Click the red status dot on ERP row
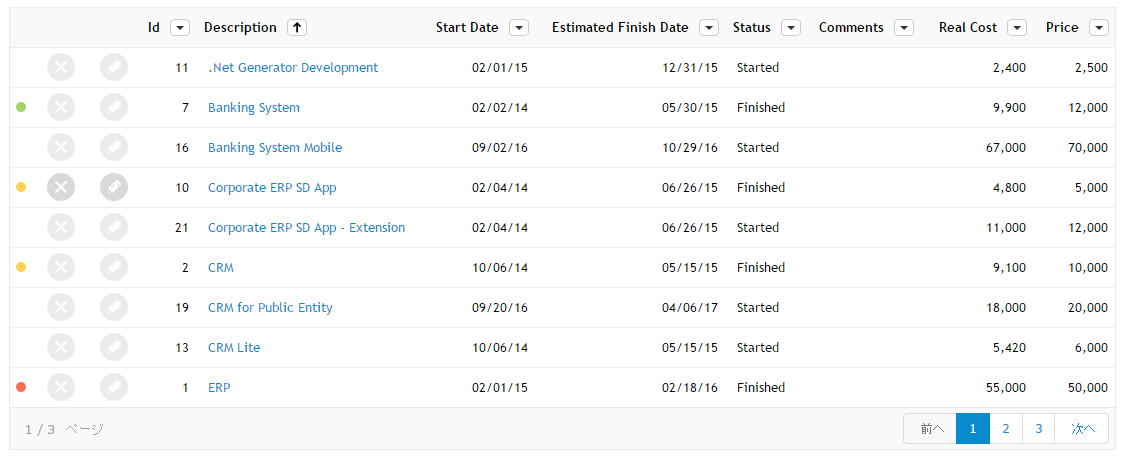 [22, 387]
